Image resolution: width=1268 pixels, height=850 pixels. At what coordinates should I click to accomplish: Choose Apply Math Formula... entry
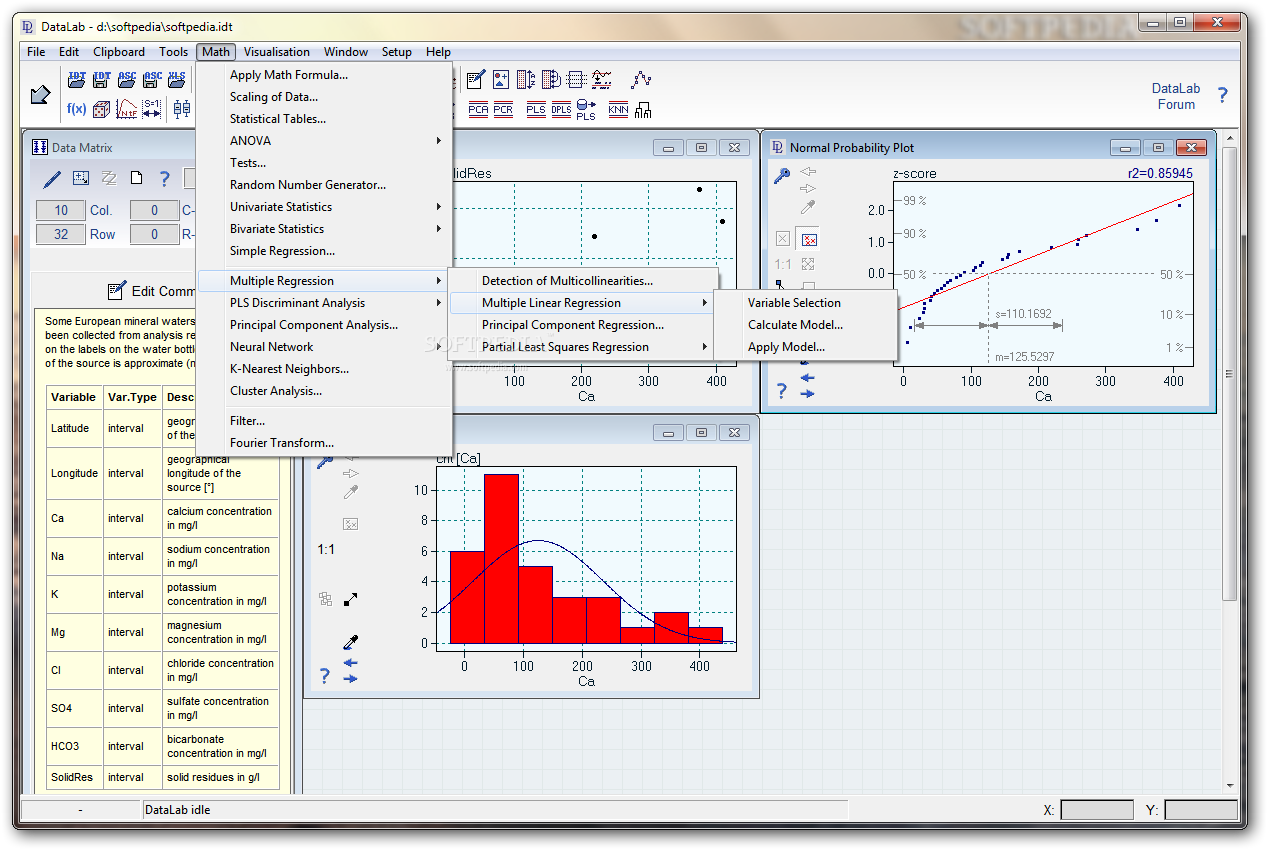click(x=324, y=75)
